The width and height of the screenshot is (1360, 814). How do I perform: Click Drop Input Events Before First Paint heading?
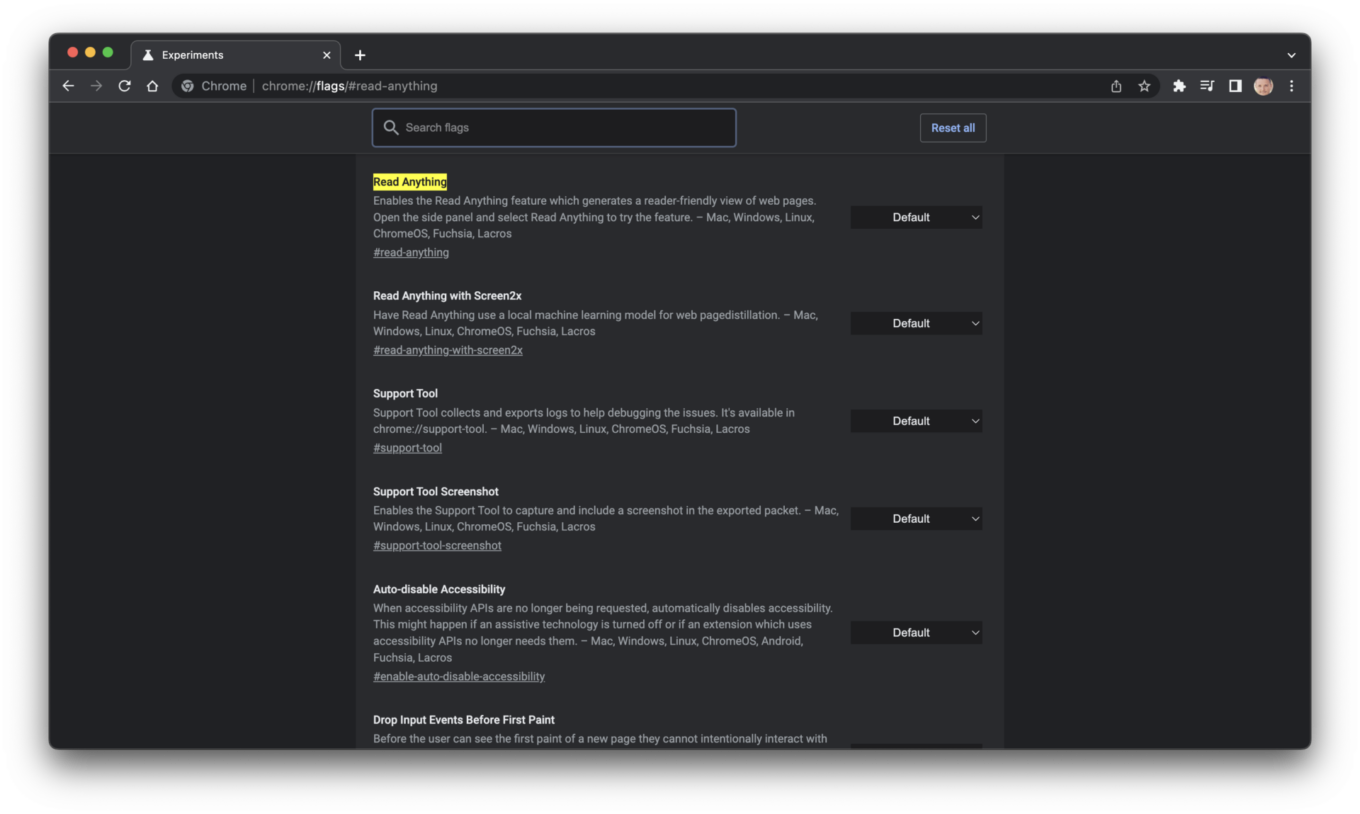click(464, 720)
